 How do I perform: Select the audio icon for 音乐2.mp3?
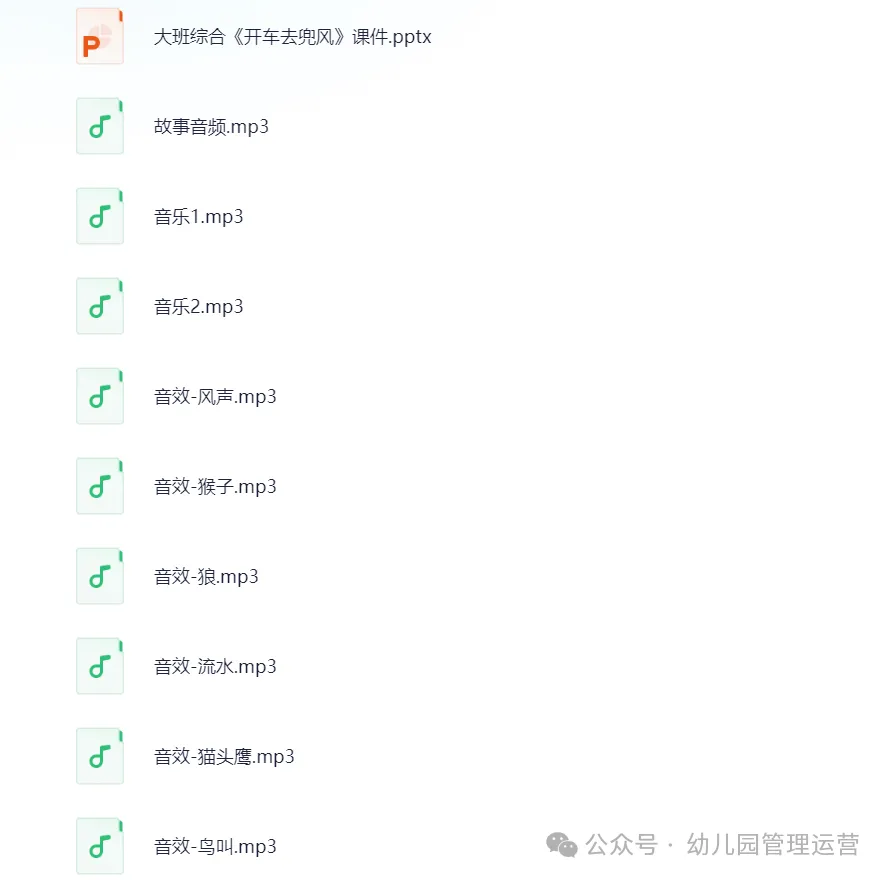[x=100, y=306]
